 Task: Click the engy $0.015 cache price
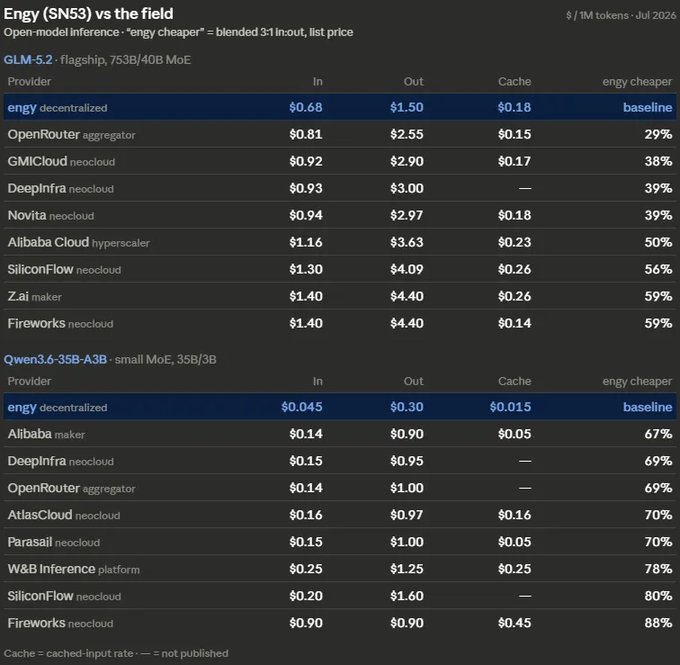(x=510, y=407)
